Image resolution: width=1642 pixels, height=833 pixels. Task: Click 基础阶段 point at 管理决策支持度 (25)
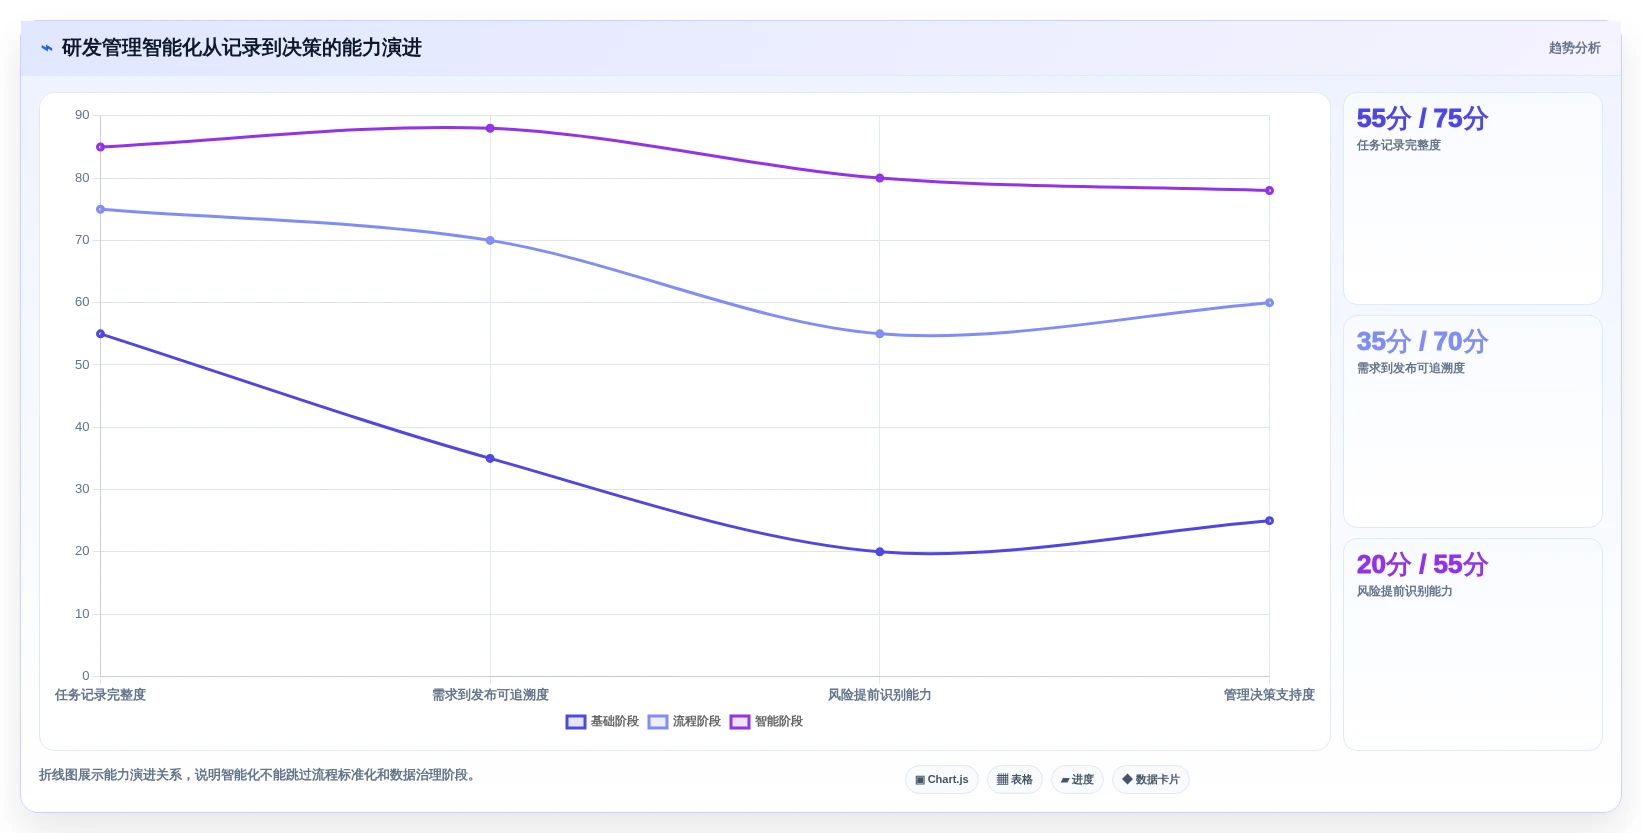pos(1269,521)
